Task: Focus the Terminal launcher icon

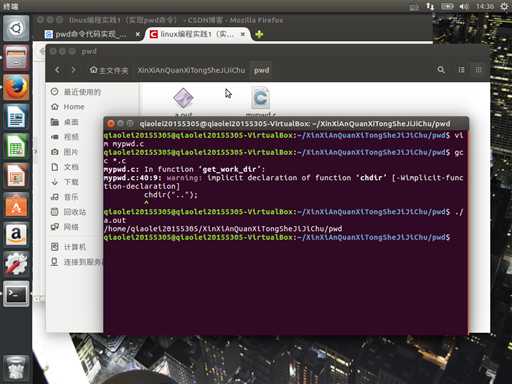Action: coord(16,293)
